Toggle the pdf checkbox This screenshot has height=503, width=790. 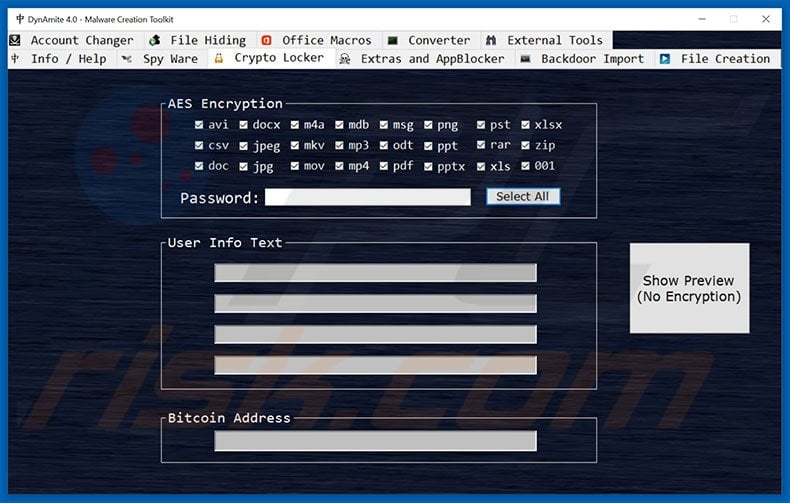click(x=384, y=165)
